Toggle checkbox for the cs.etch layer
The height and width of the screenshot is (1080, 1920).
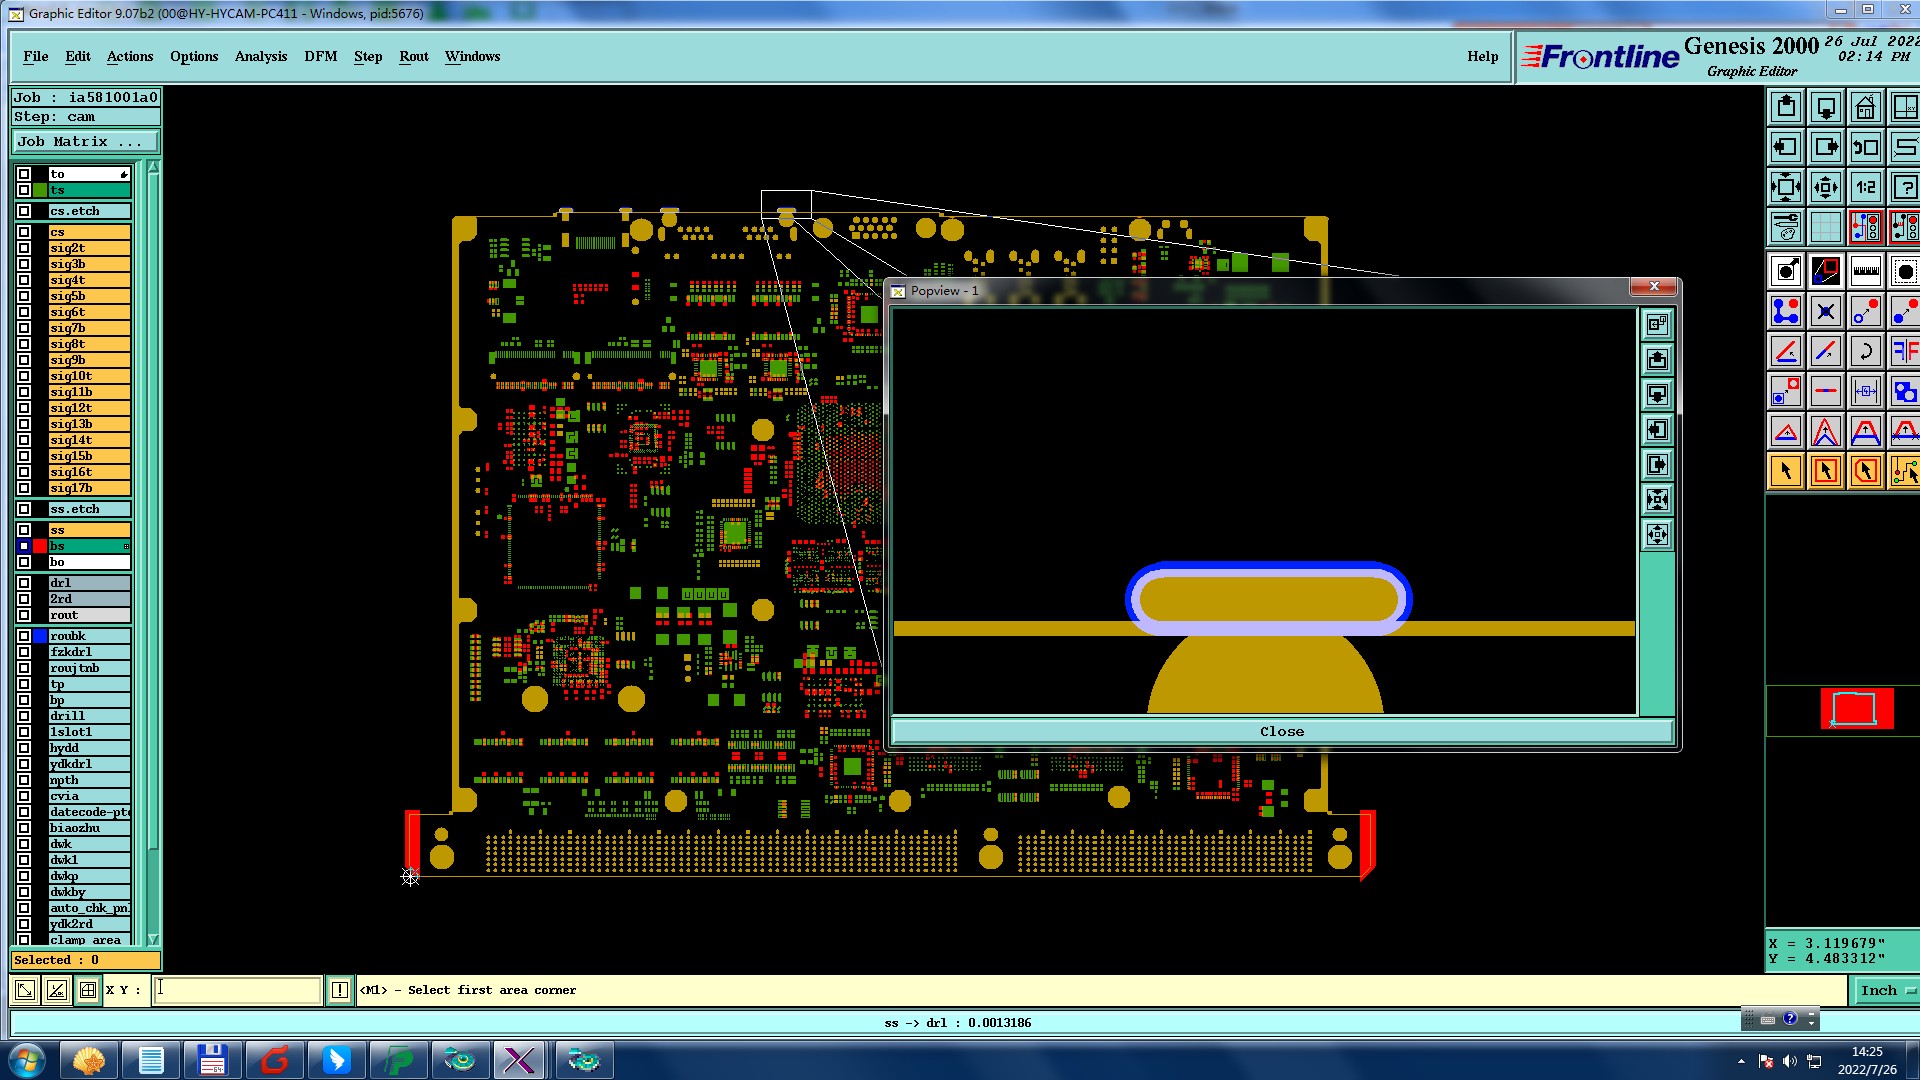[24, 211]
